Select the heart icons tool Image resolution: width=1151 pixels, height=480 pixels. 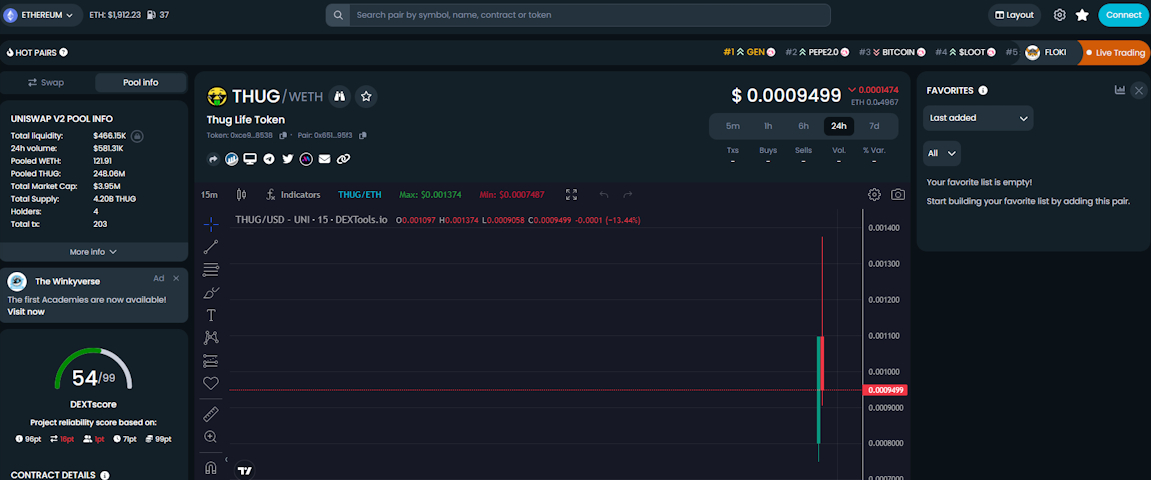211,383
